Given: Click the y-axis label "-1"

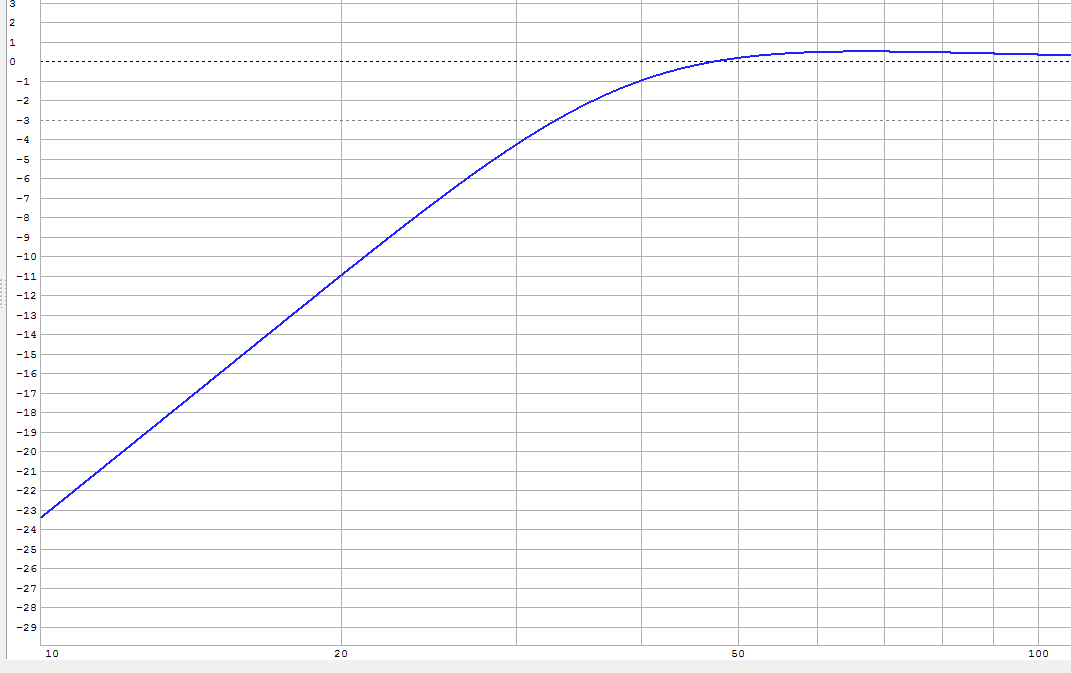Looking at the screenshot, I should (23, 82).
